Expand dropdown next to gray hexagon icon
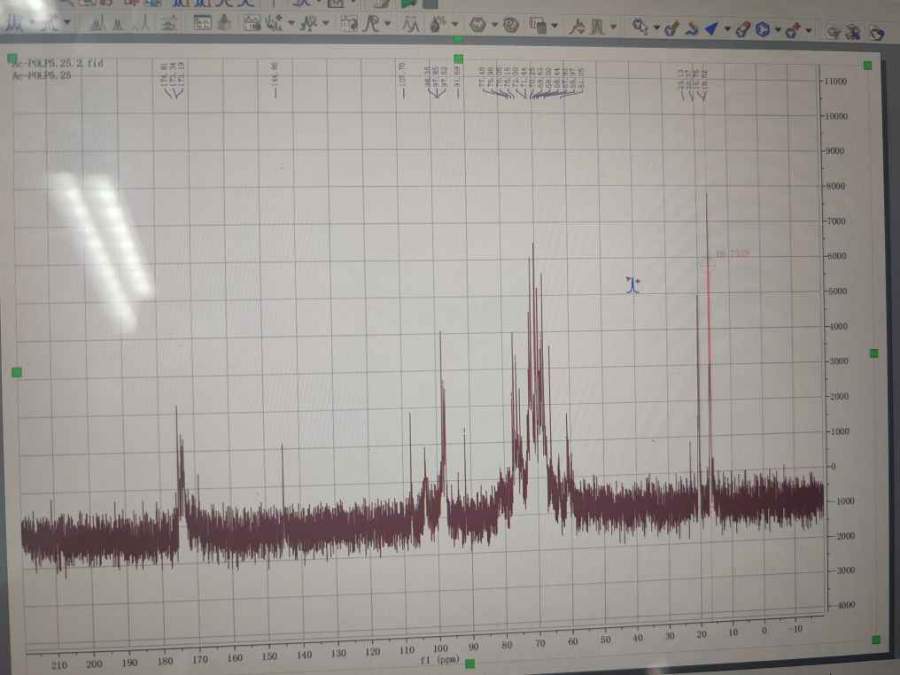The image size is (900, 675). (493, 25)
